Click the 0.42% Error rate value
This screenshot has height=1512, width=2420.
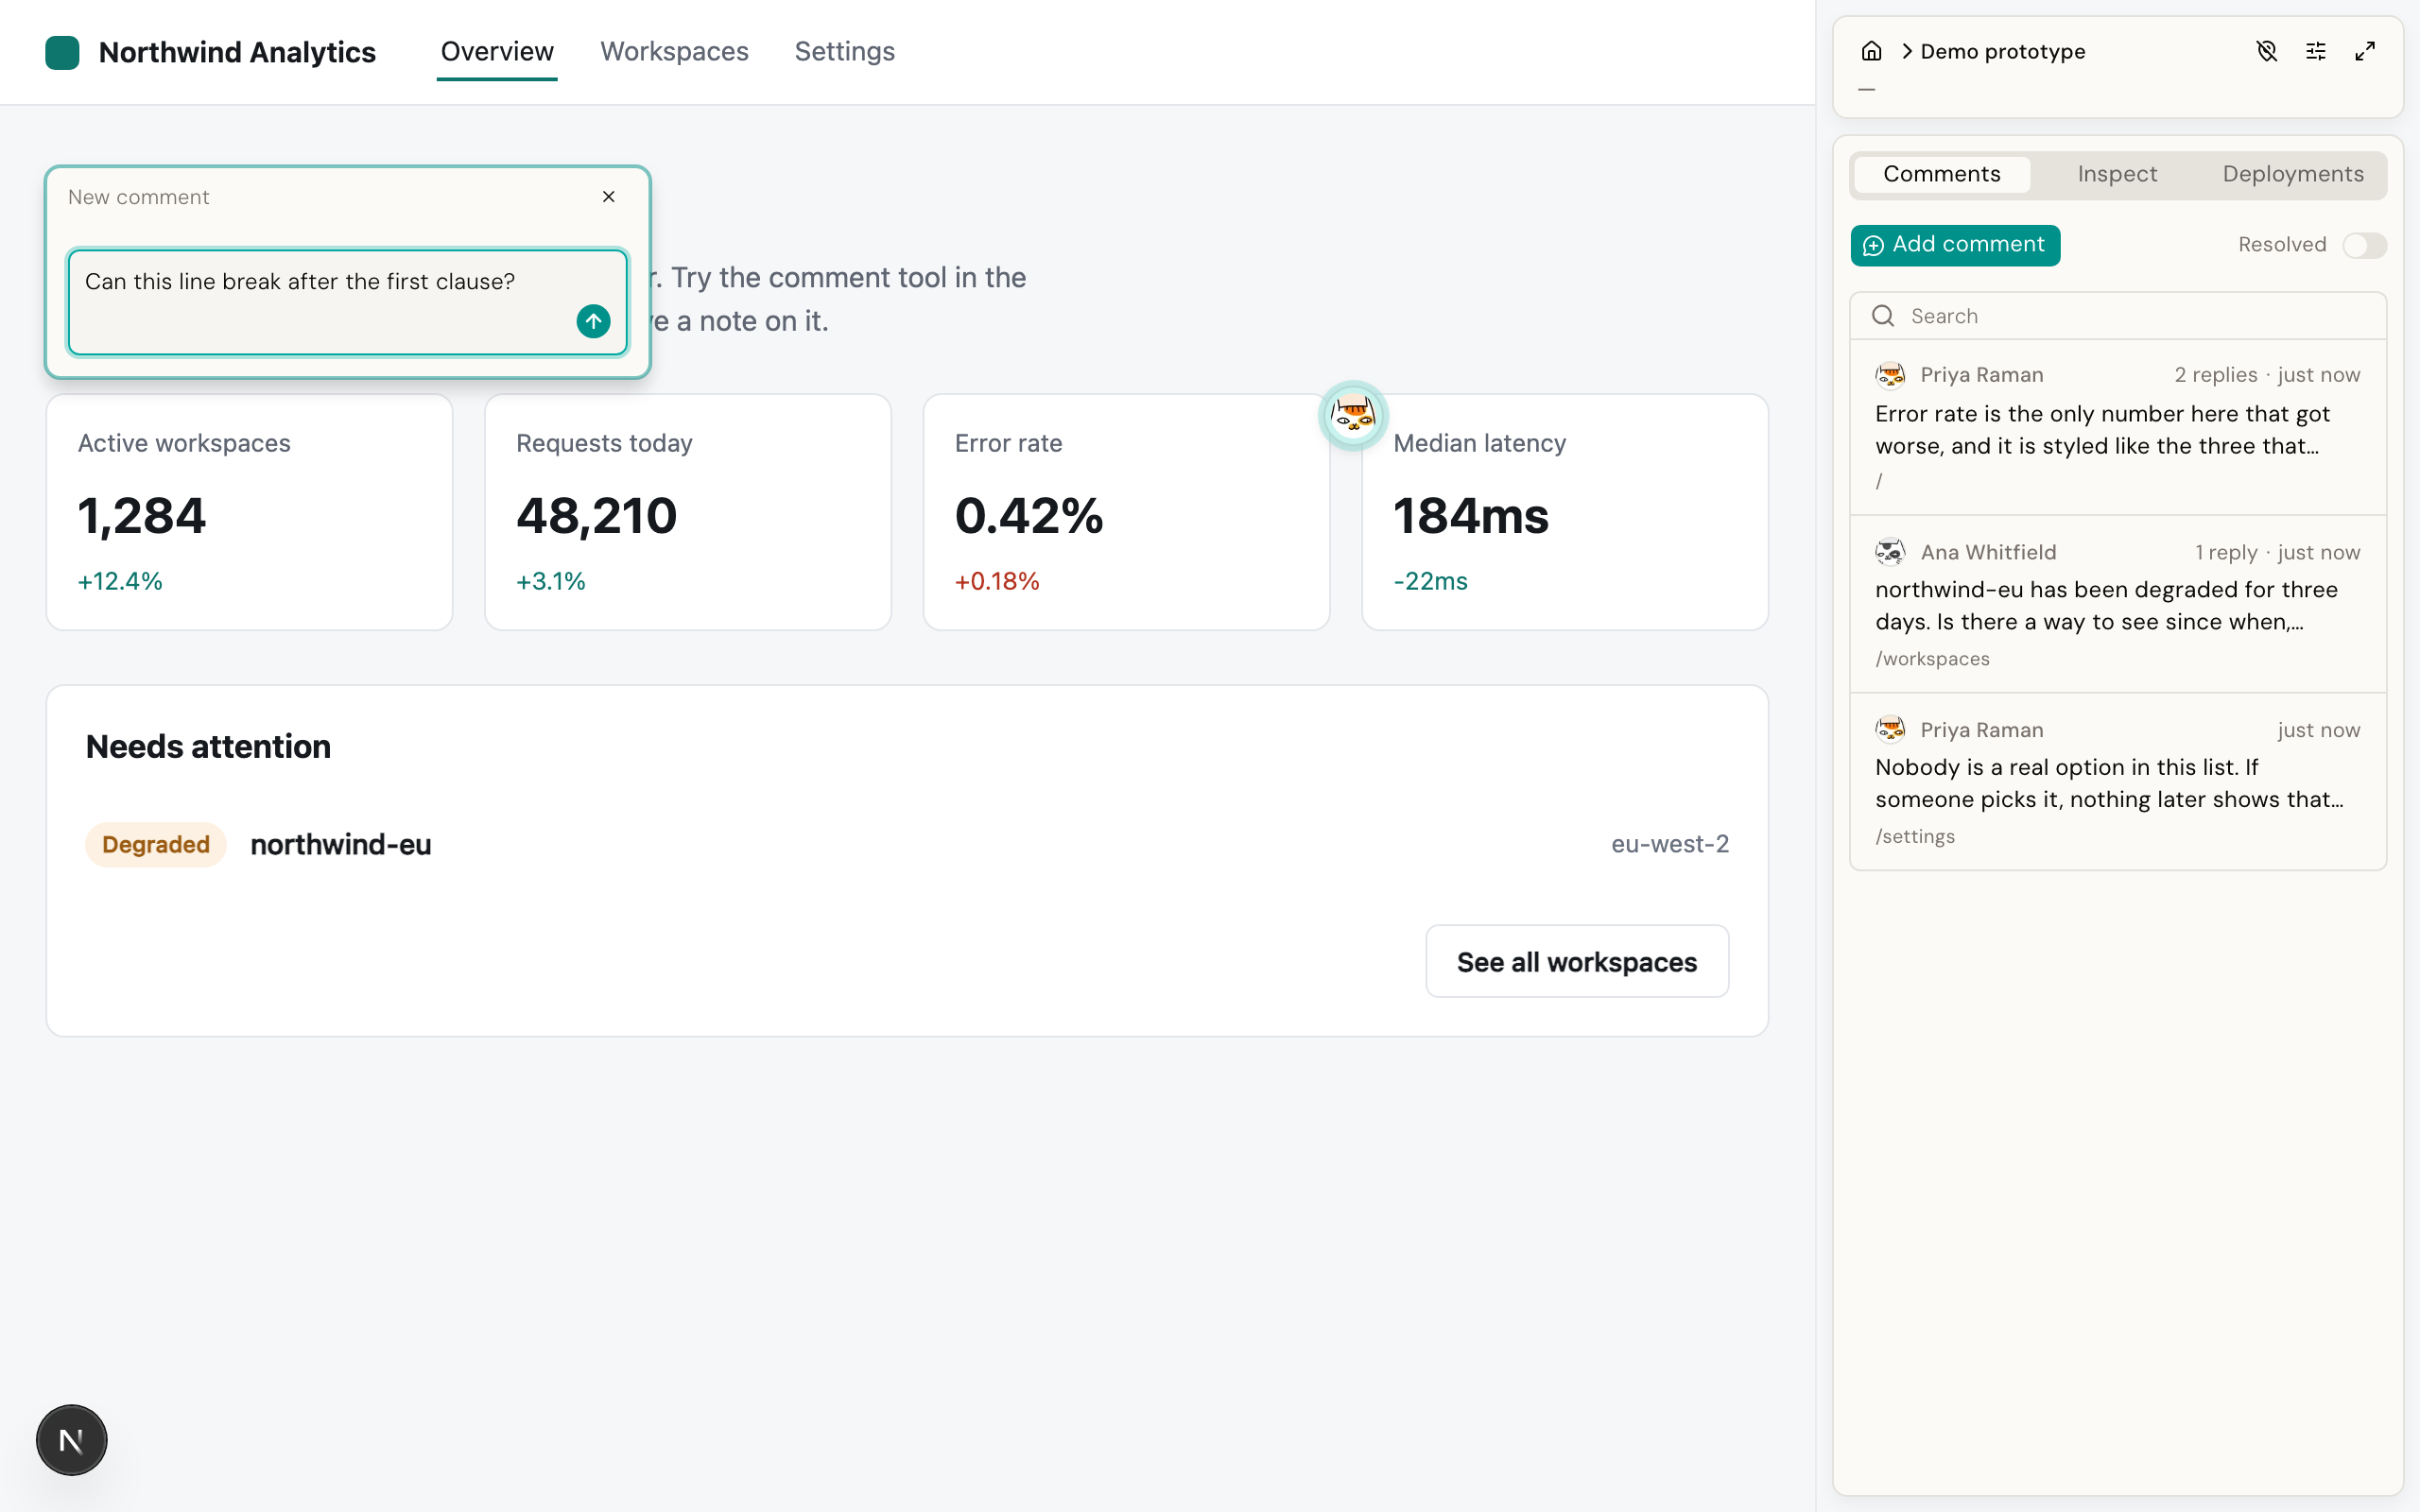pyautogui.click(x=1029, y=516)
